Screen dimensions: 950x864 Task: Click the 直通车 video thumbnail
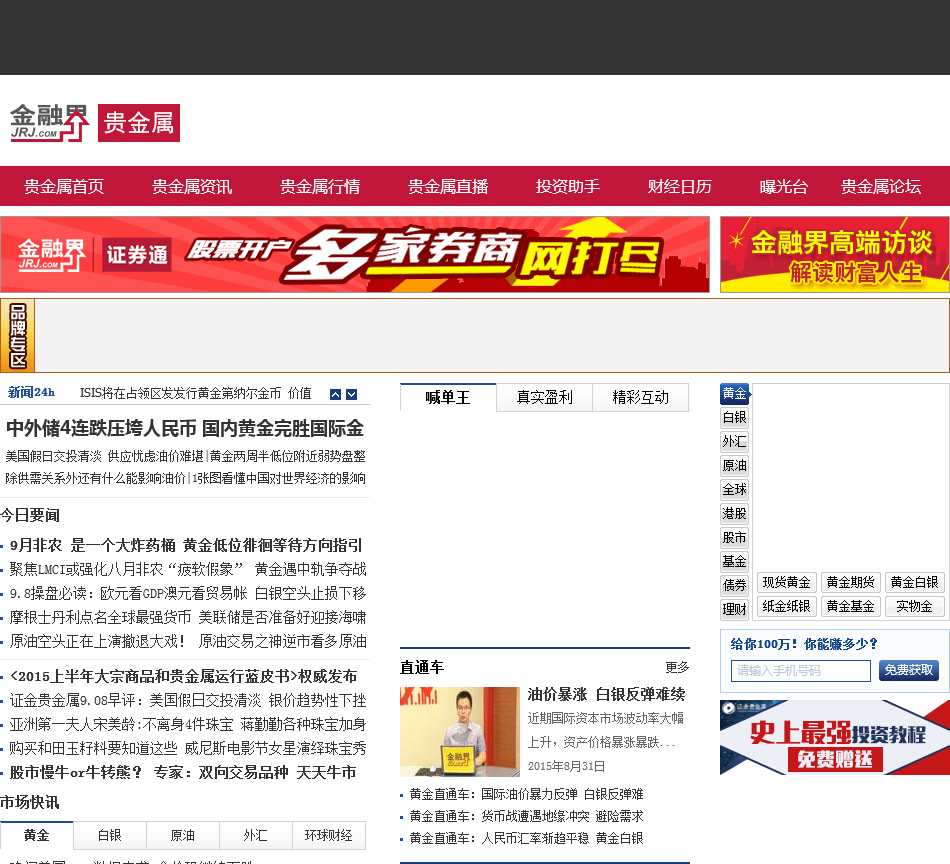460,731
